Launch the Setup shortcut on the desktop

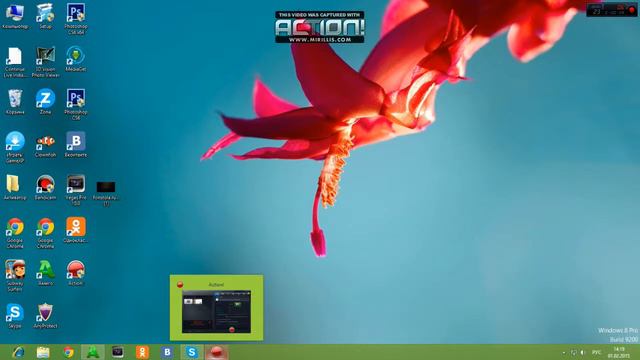click(x=45, y=16)
